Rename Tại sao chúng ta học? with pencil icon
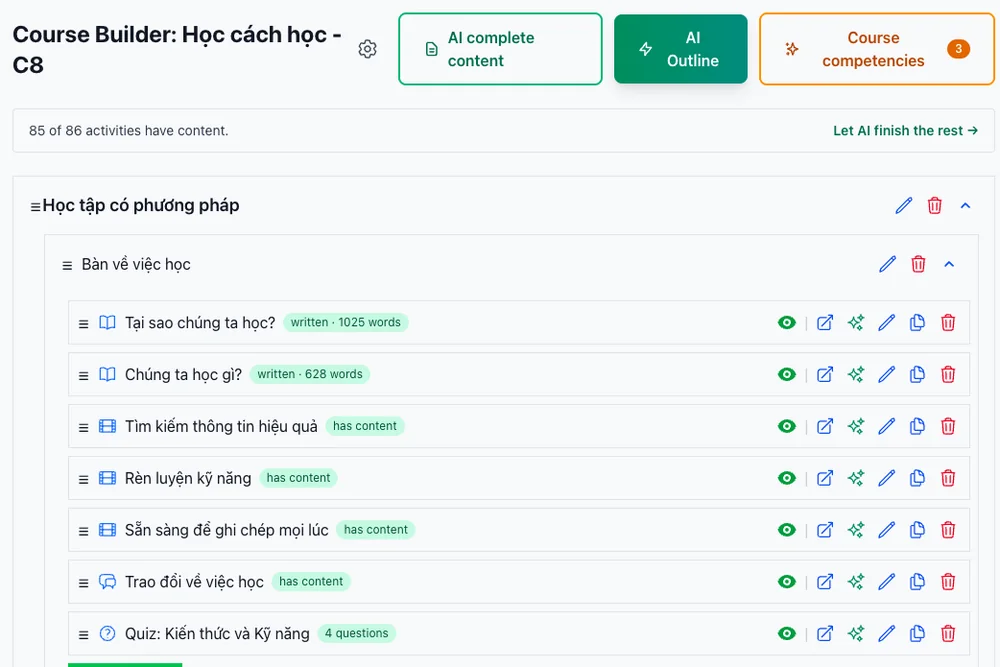Image resolution: width=1000 pixels, height=667 pixels. point(886,323)
